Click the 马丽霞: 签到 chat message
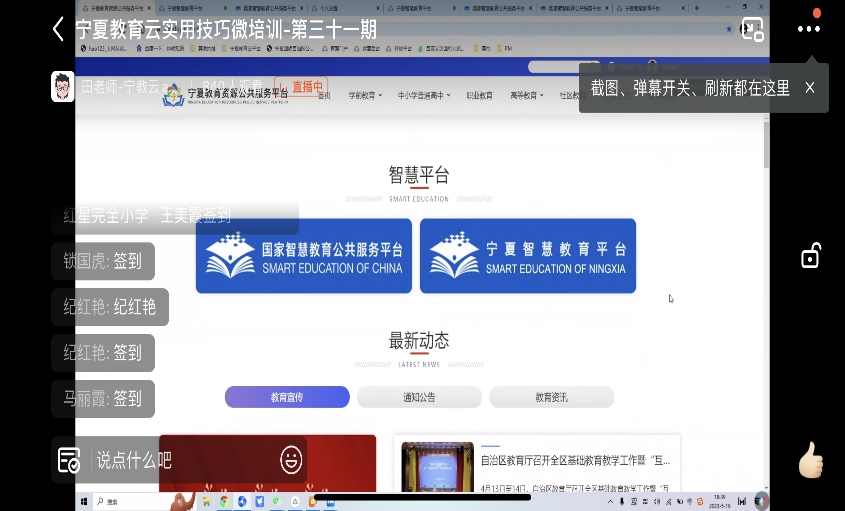Viewport: 845px width, 511px height. 103,398
